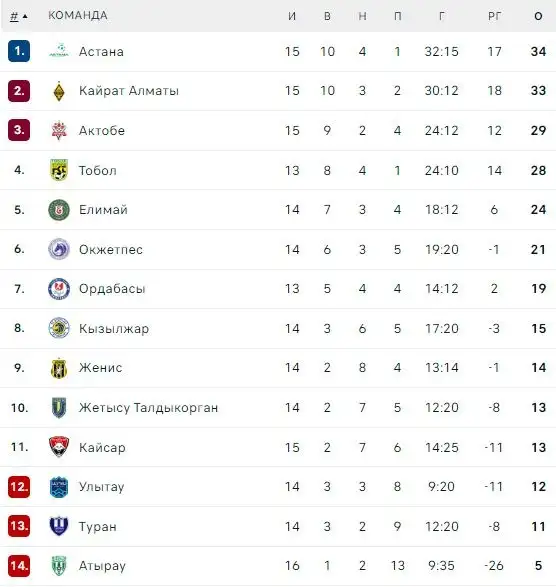Screen dimensions: 556x587
Task: Click the Кайсар club crest
Action: (59, 447)
